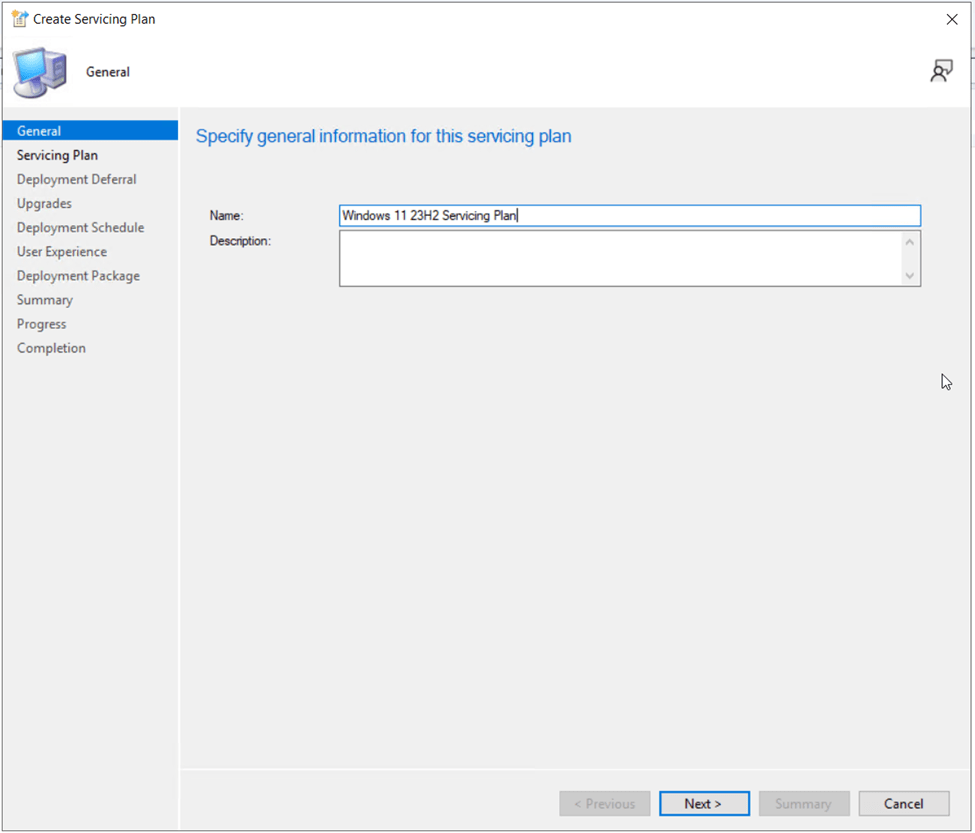The width and height of the screenshot is (975, 833).
Task: Click inside the Description text box
Action: [x=620, y=259]
